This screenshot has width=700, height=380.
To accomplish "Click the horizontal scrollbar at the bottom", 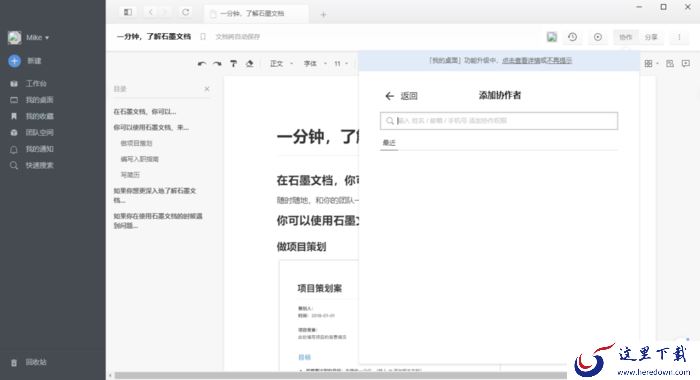I will click(x=341, y=376).
